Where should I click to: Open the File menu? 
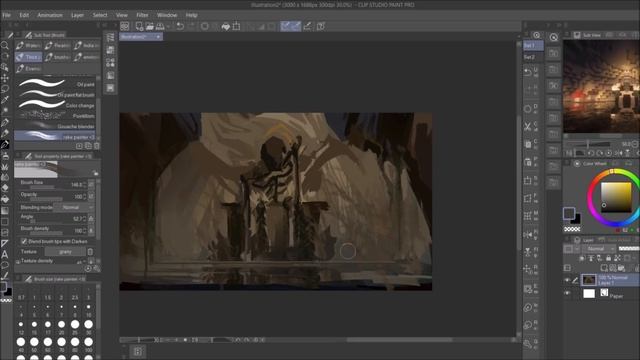pyautogui.click(x=7, y=15)
